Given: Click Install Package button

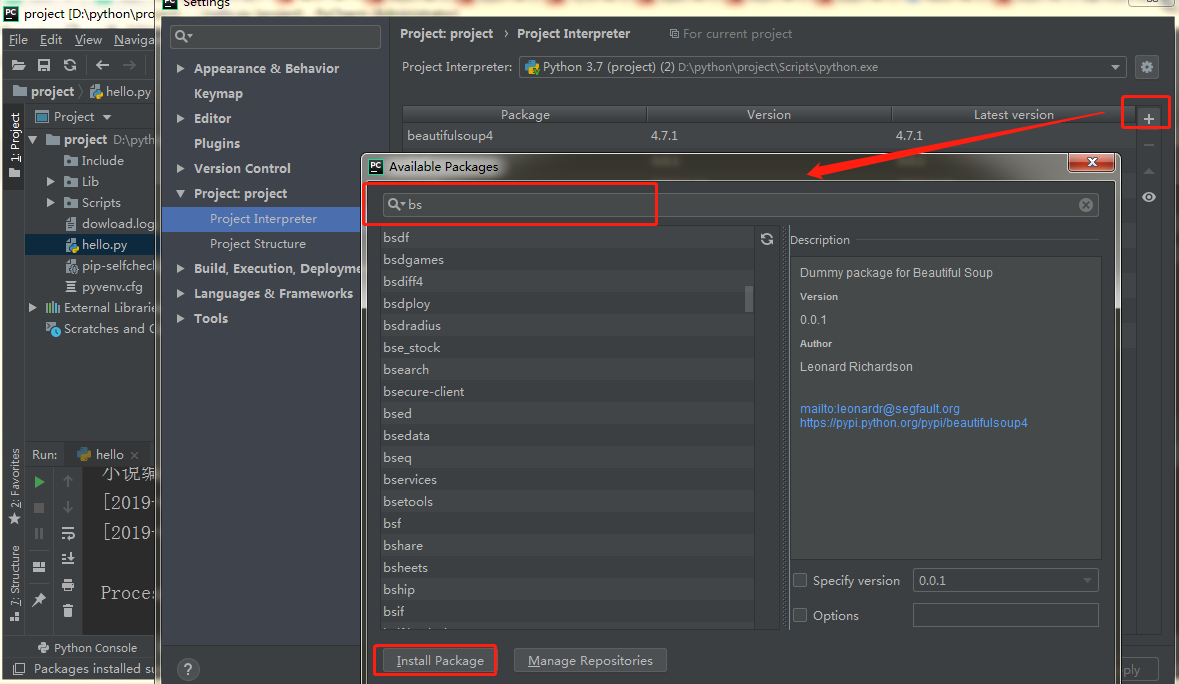Looking at the screenshot, I should point(440,661).
